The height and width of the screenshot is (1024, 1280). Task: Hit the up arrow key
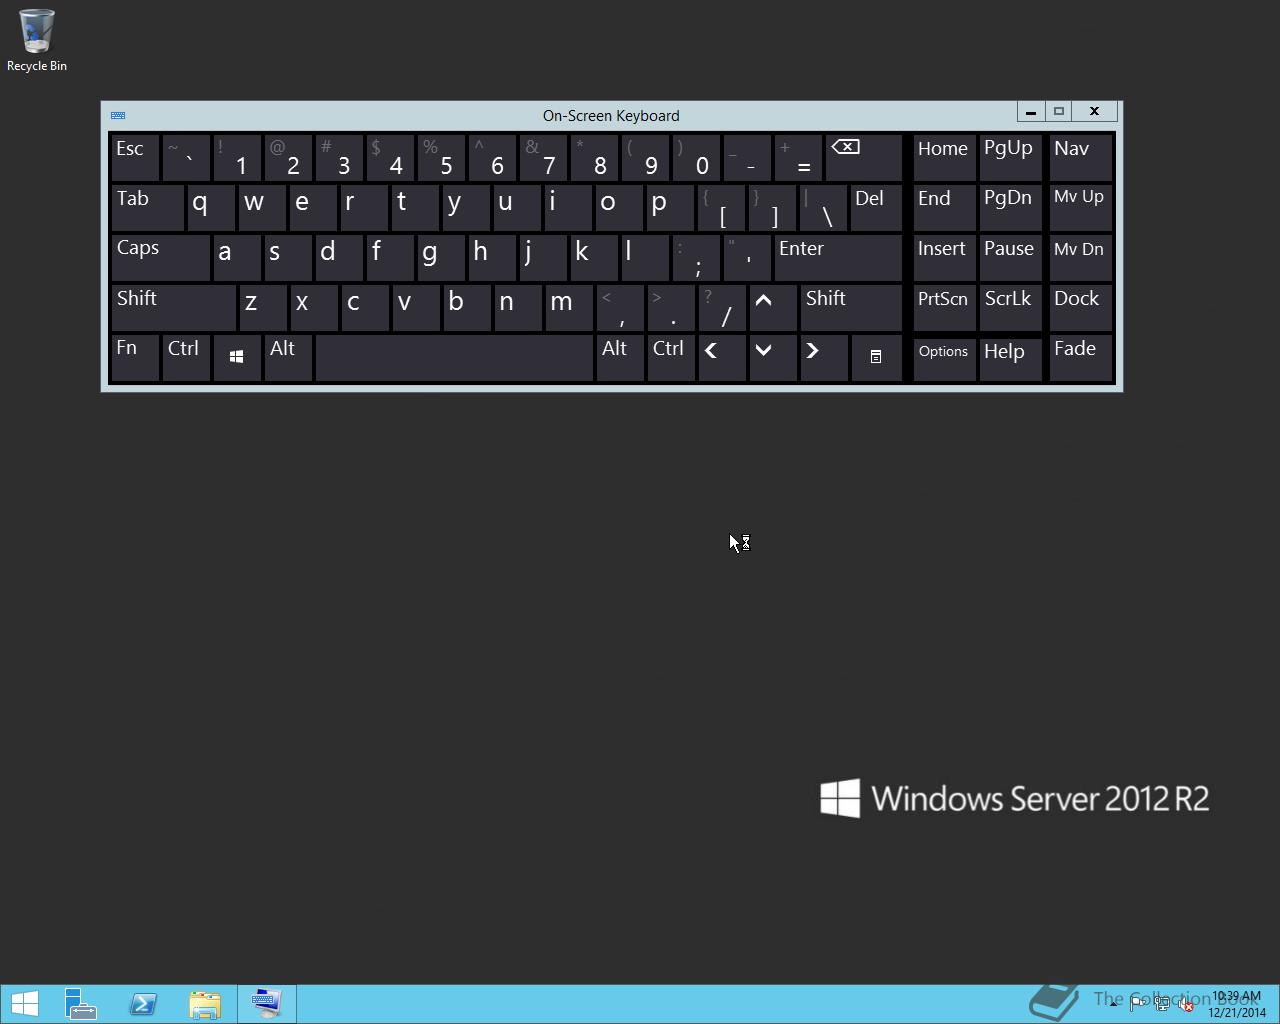(772, 308)
